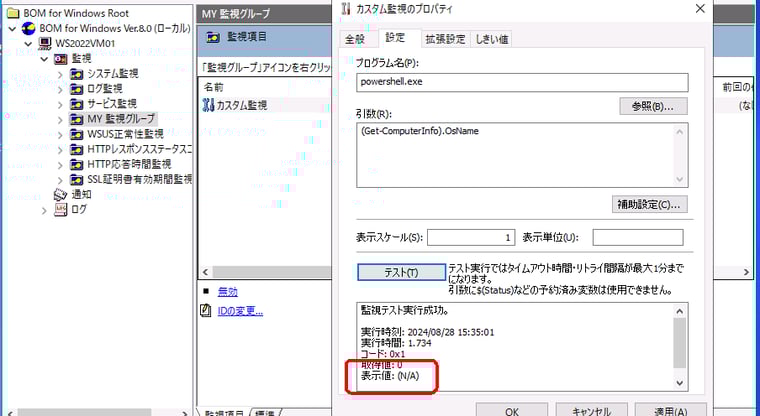Click the arguments box scroll down arrow
This screenshot has height=416, width=760.
(680, 179)
